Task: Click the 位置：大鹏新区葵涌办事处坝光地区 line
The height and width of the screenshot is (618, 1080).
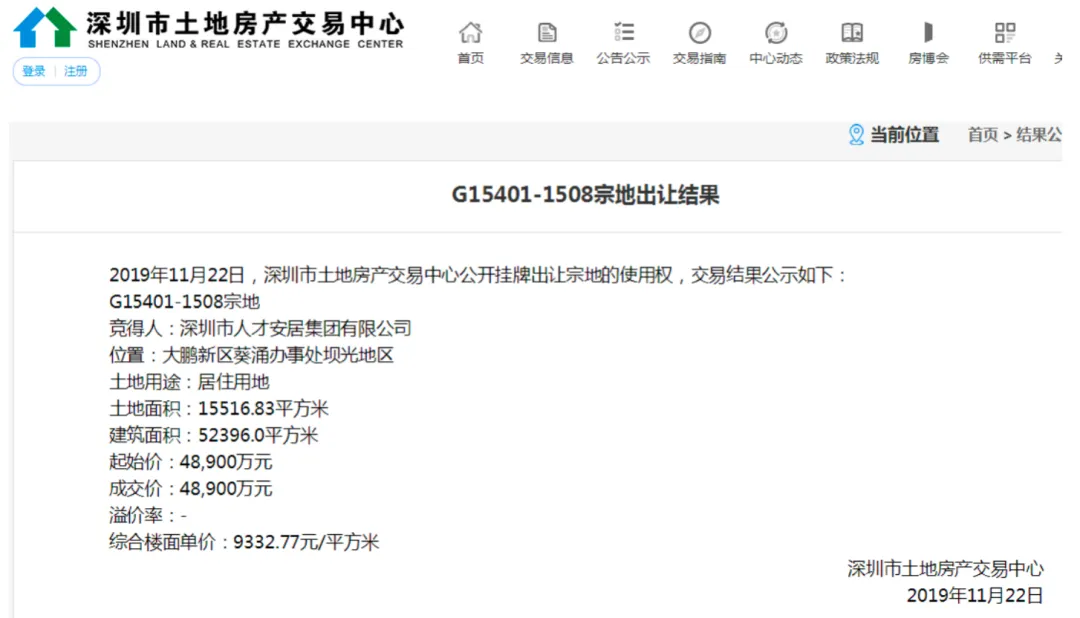Action: (251, 356)
